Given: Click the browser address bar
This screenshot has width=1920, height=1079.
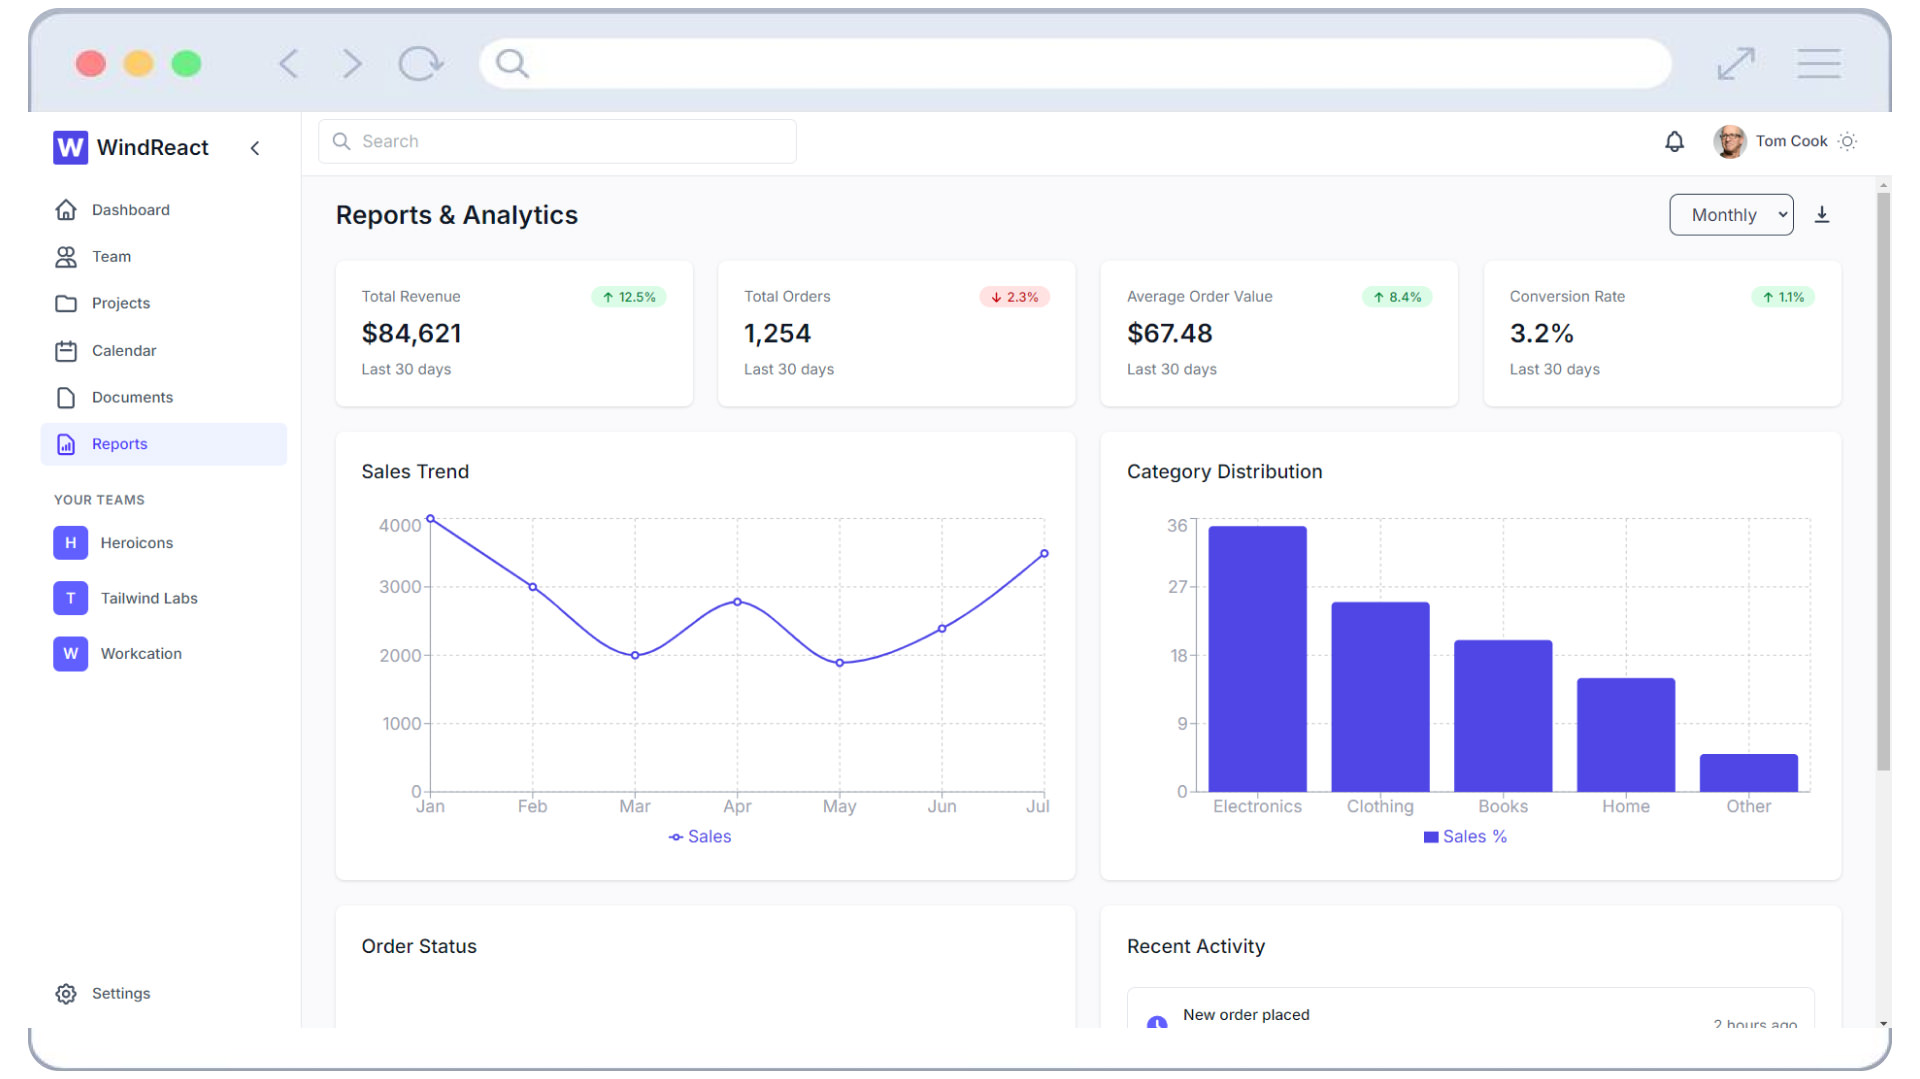Looking at the screenshot, I should tap(1075, 64).
